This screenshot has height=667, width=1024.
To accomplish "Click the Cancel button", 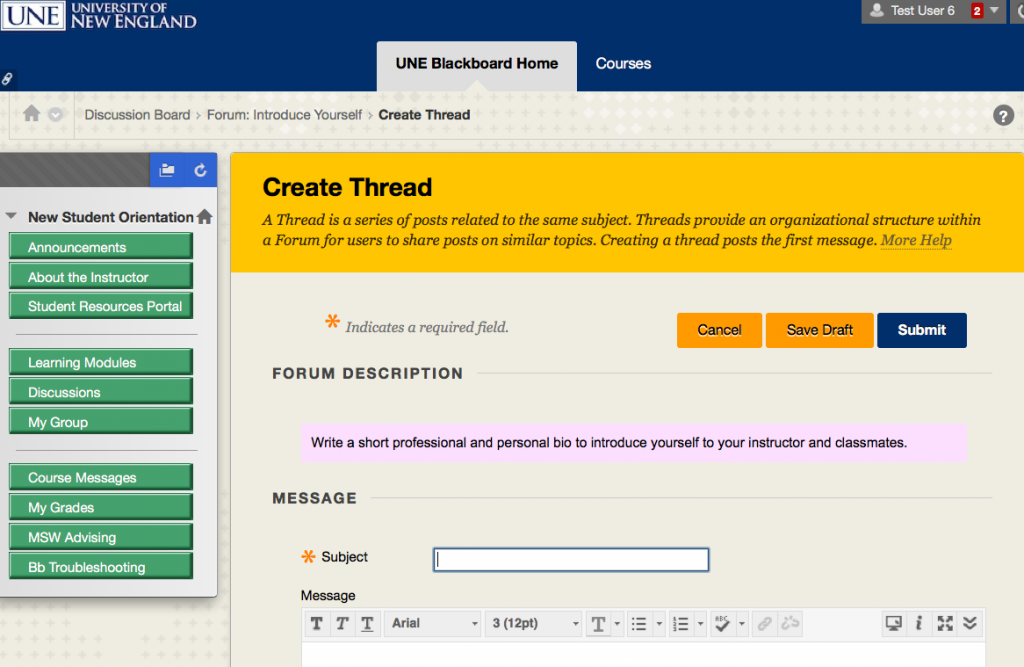I will coord(719,330).
